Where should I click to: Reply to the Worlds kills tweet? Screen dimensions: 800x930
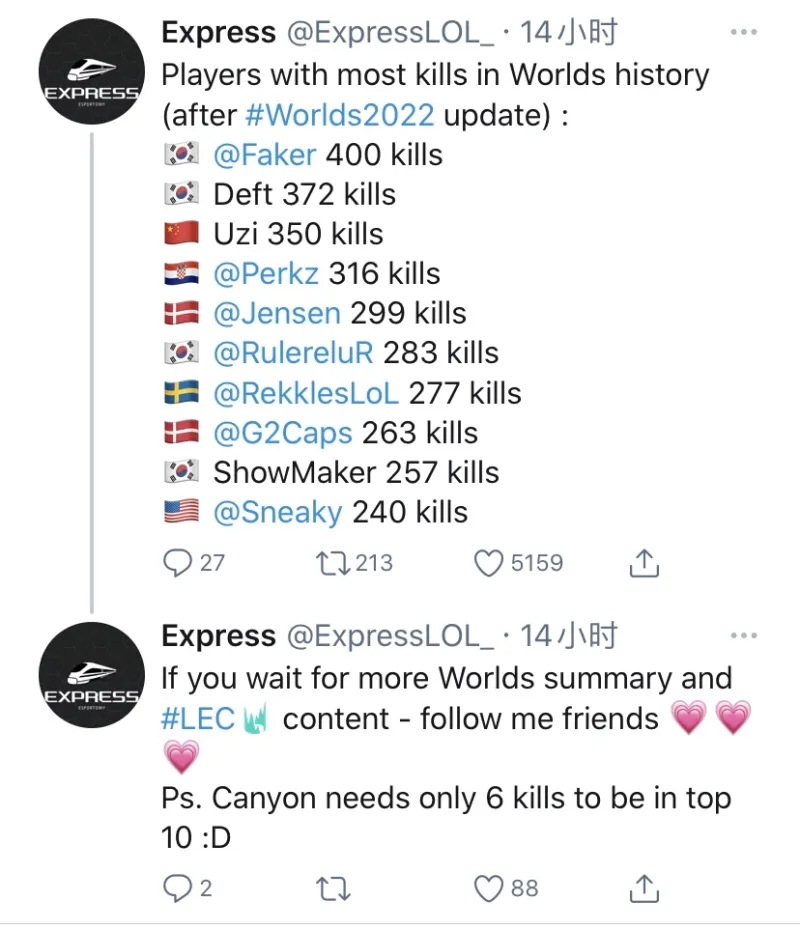coord(178,563)
